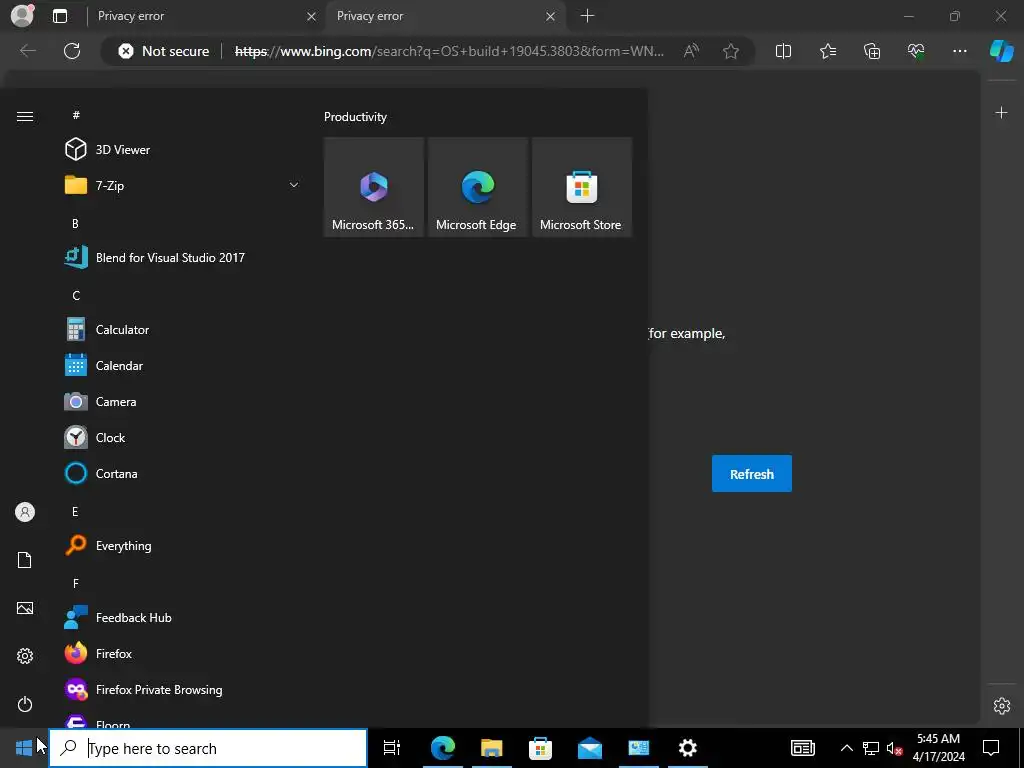Image resolution: width=1024 pixels, height=768 pixels.
Task: Add this page to favorites
Action: coord(731,51)
